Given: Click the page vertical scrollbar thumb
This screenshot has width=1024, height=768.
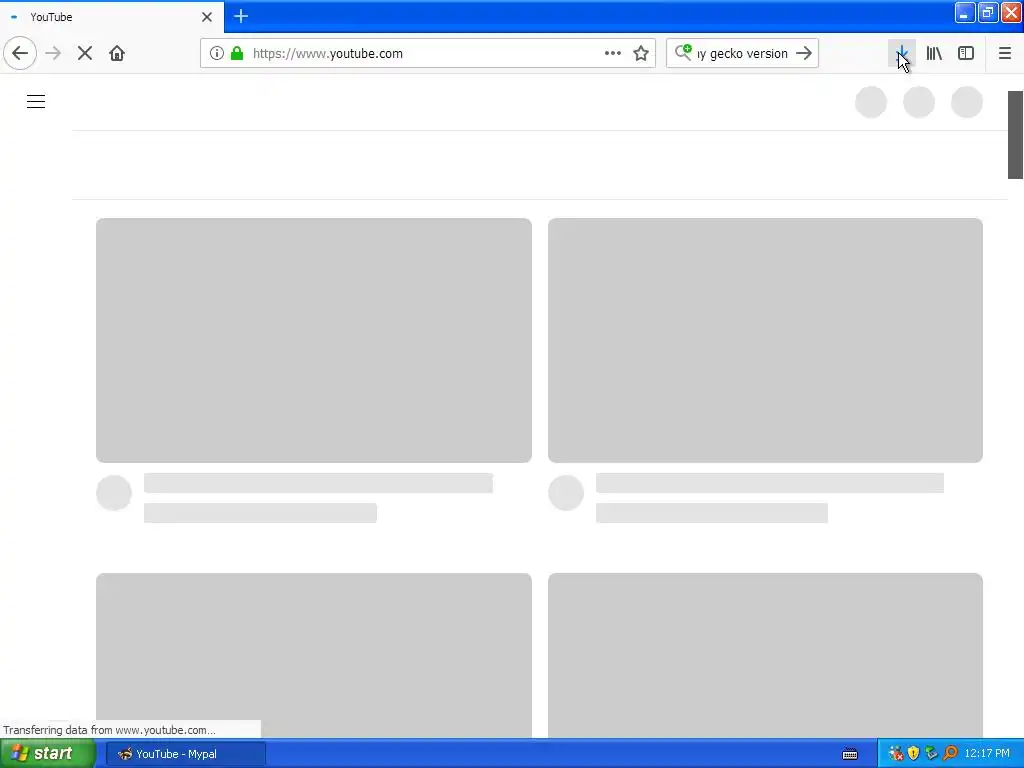Looking at the screenshot, I should click(1016, 135).
